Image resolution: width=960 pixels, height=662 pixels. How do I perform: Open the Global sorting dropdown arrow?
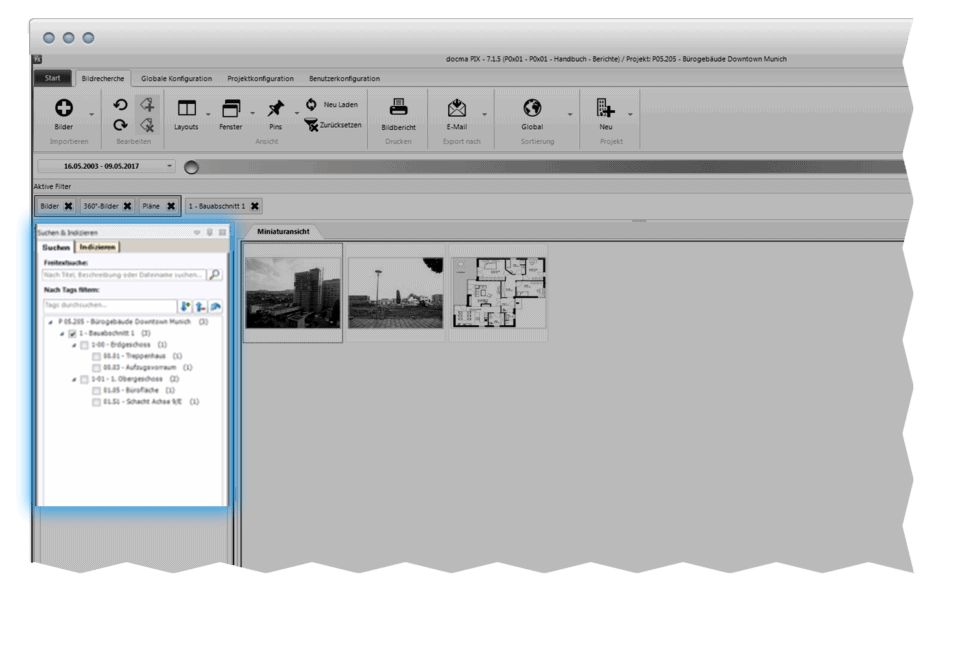[570, 115]
